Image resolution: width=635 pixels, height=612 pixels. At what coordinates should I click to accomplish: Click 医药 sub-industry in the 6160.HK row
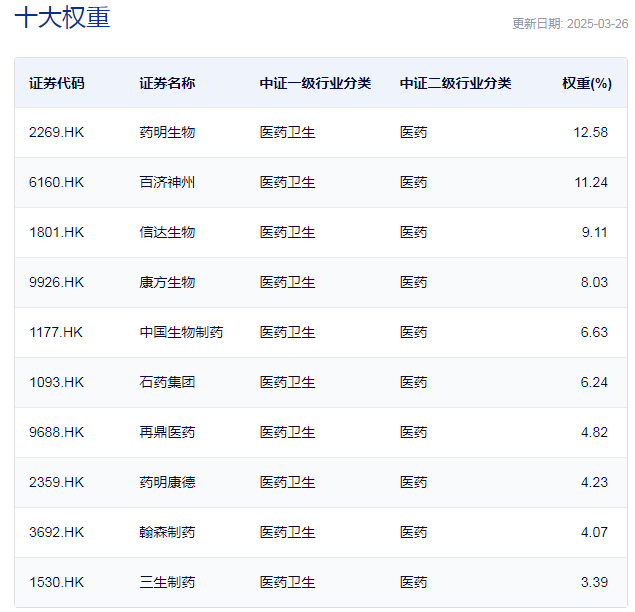(413, 182)
